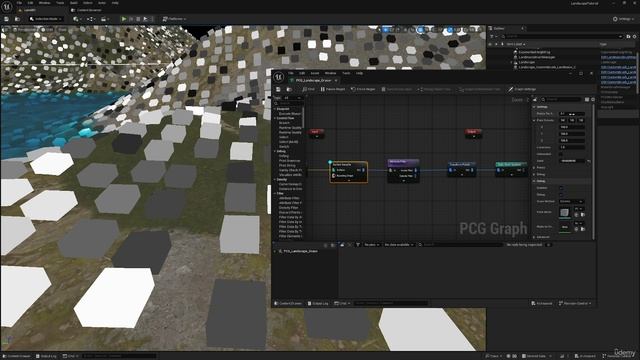
Task: Toggle Enabled checkbox in Debug section
Action: click(561, 188)
